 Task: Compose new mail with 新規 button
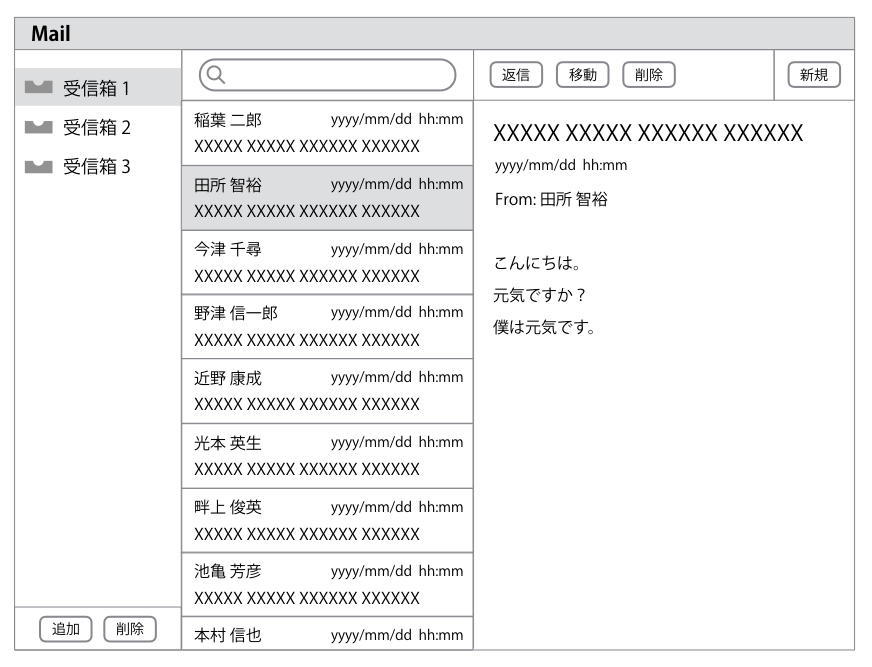coord(814,75)
